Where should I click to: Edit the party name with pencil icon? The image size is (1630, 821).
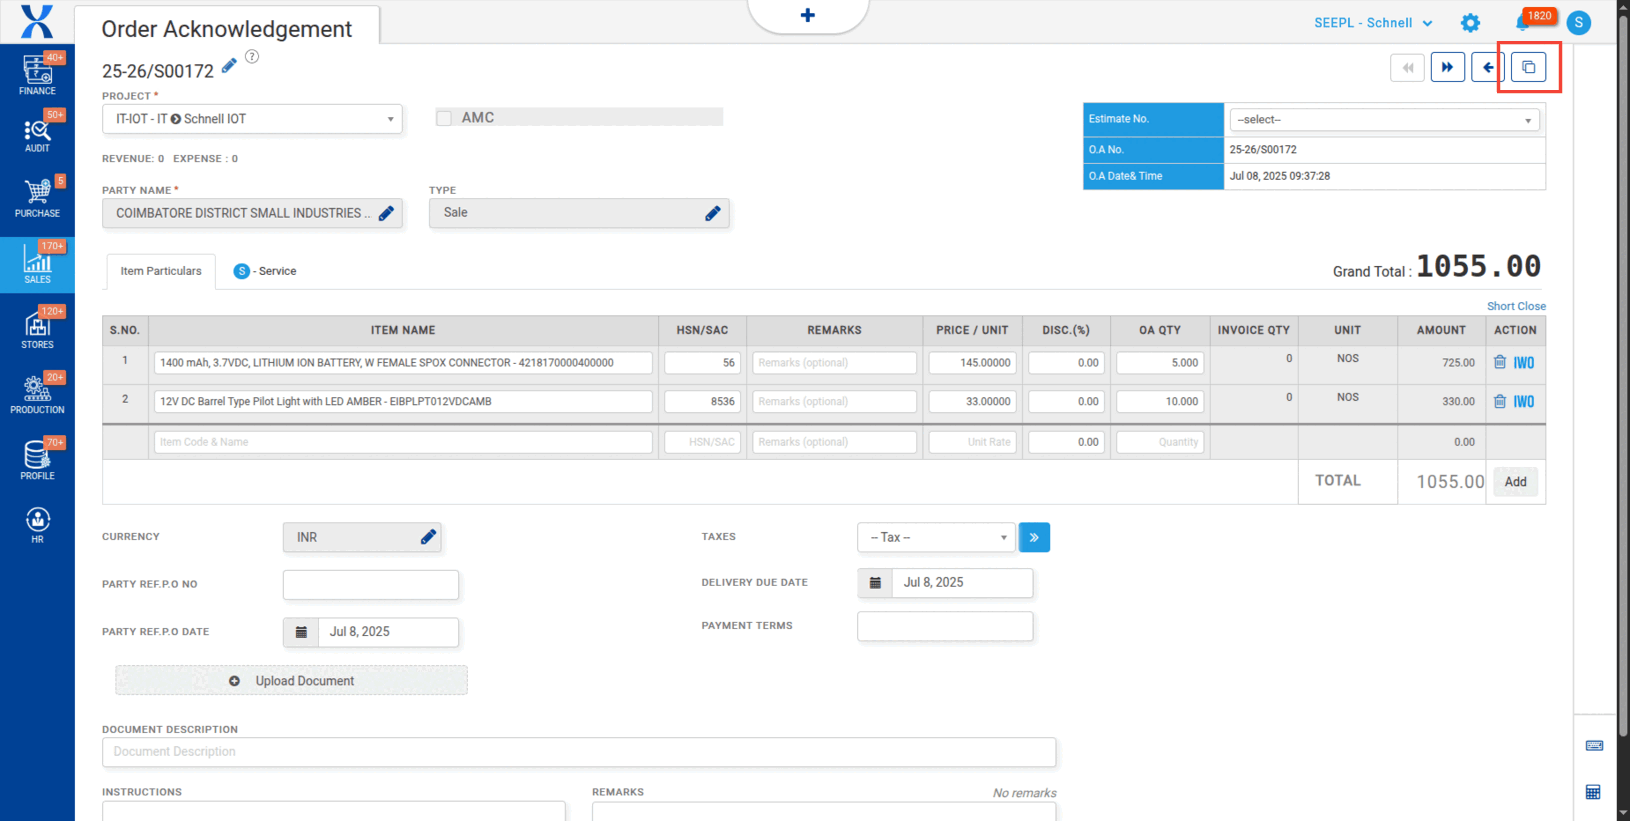(x=386, y=213)
